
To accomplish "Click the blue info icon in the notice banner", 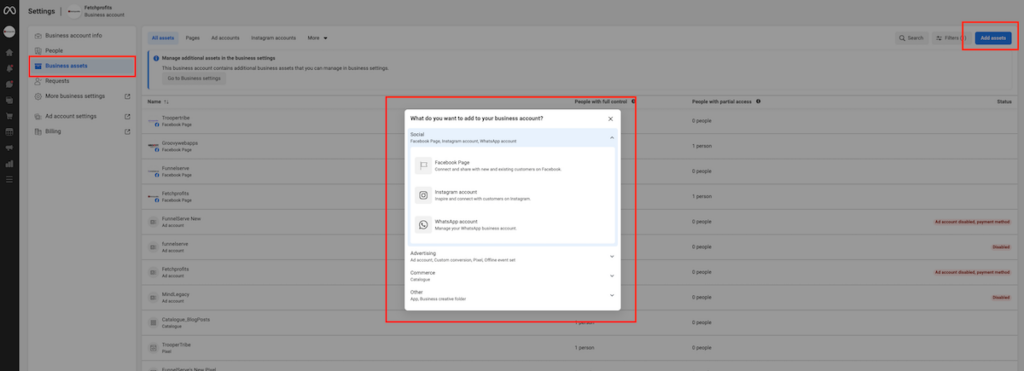I will click(156, 58).
